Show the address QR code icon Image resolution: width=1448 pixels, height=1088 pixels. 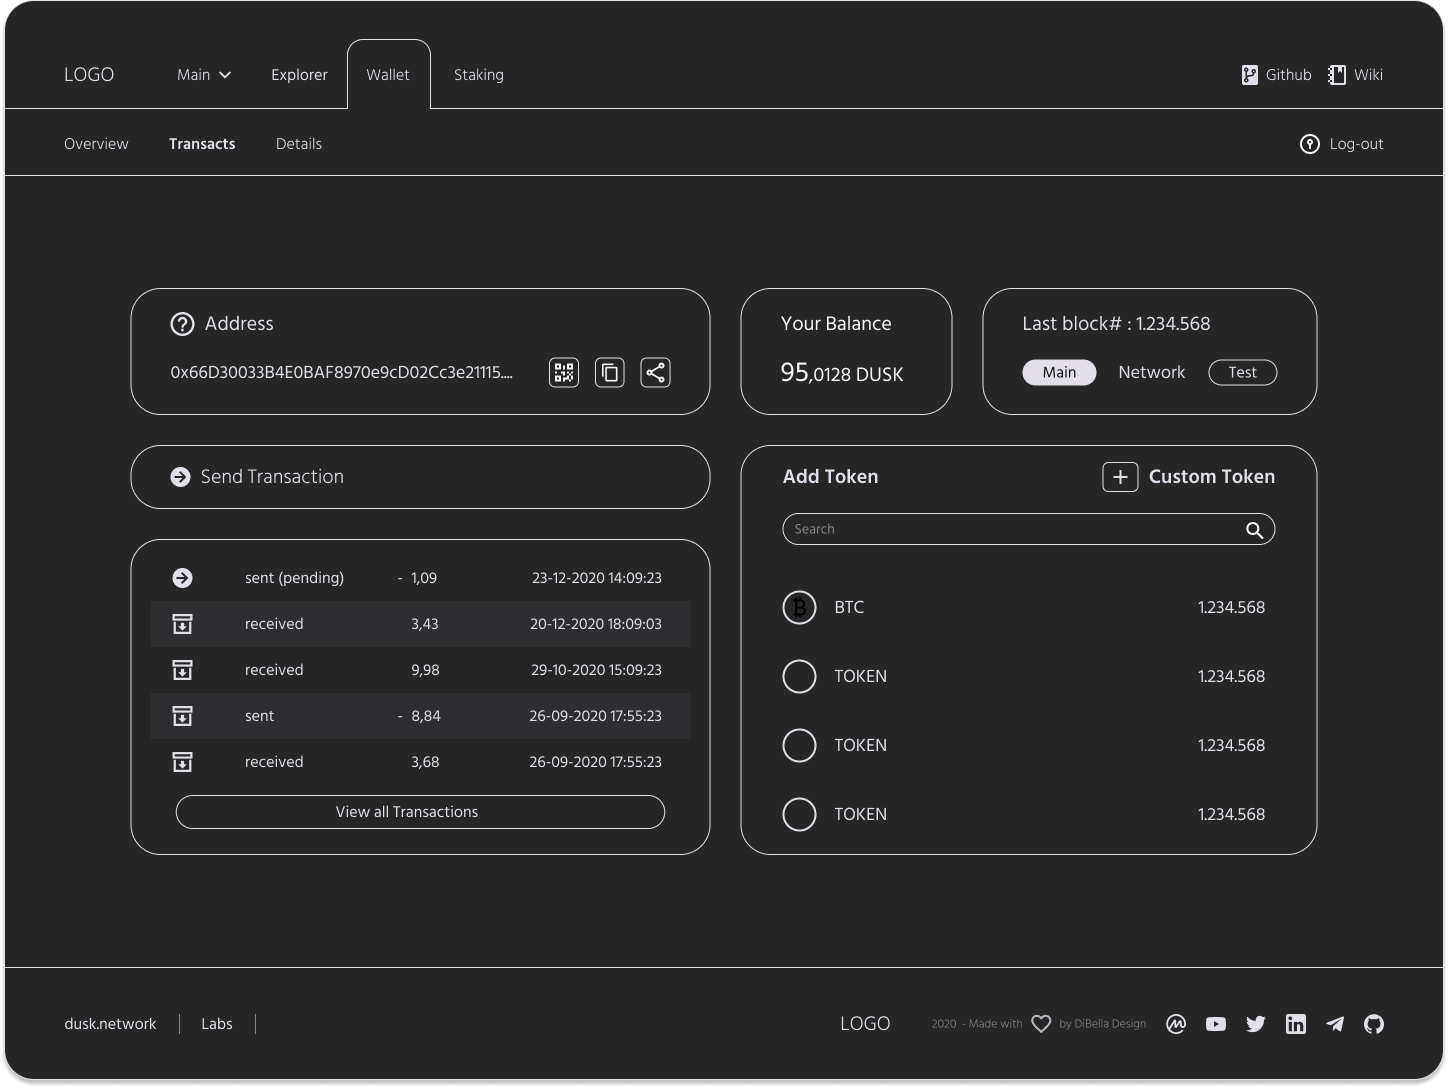tap(564, 373)
